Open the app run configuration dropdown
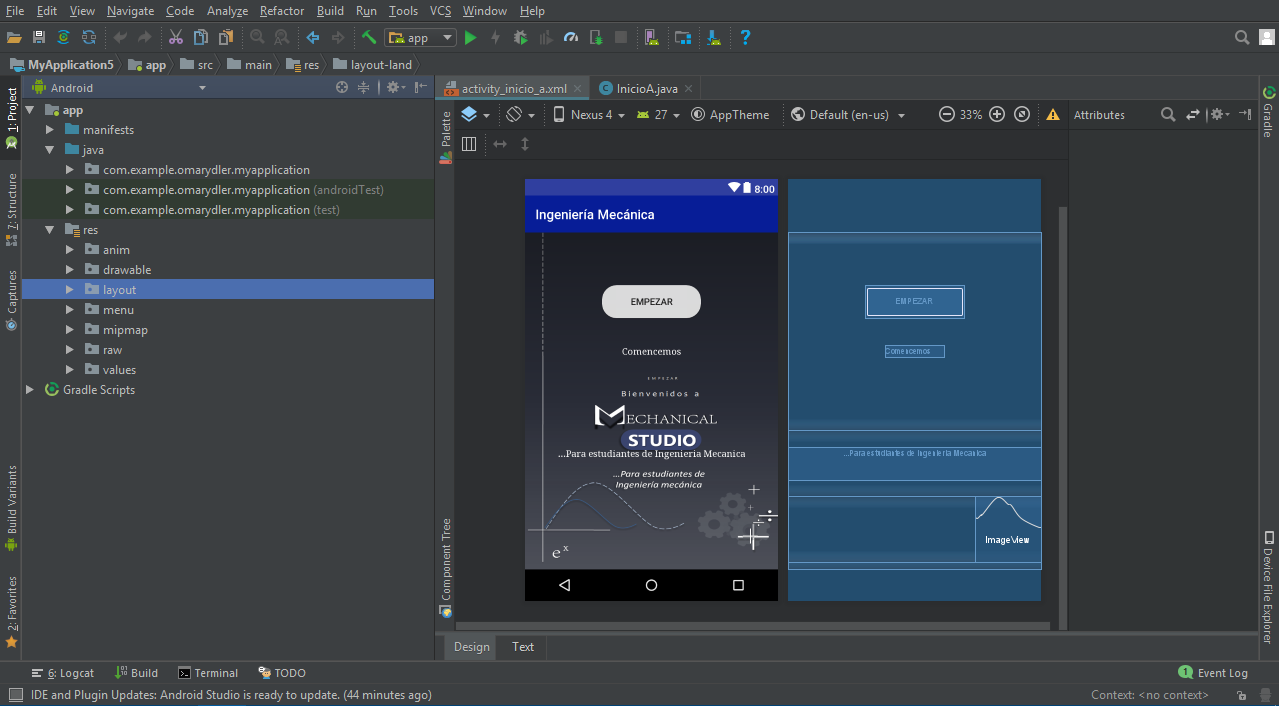Screen dimensions: 1279x706 421,38
